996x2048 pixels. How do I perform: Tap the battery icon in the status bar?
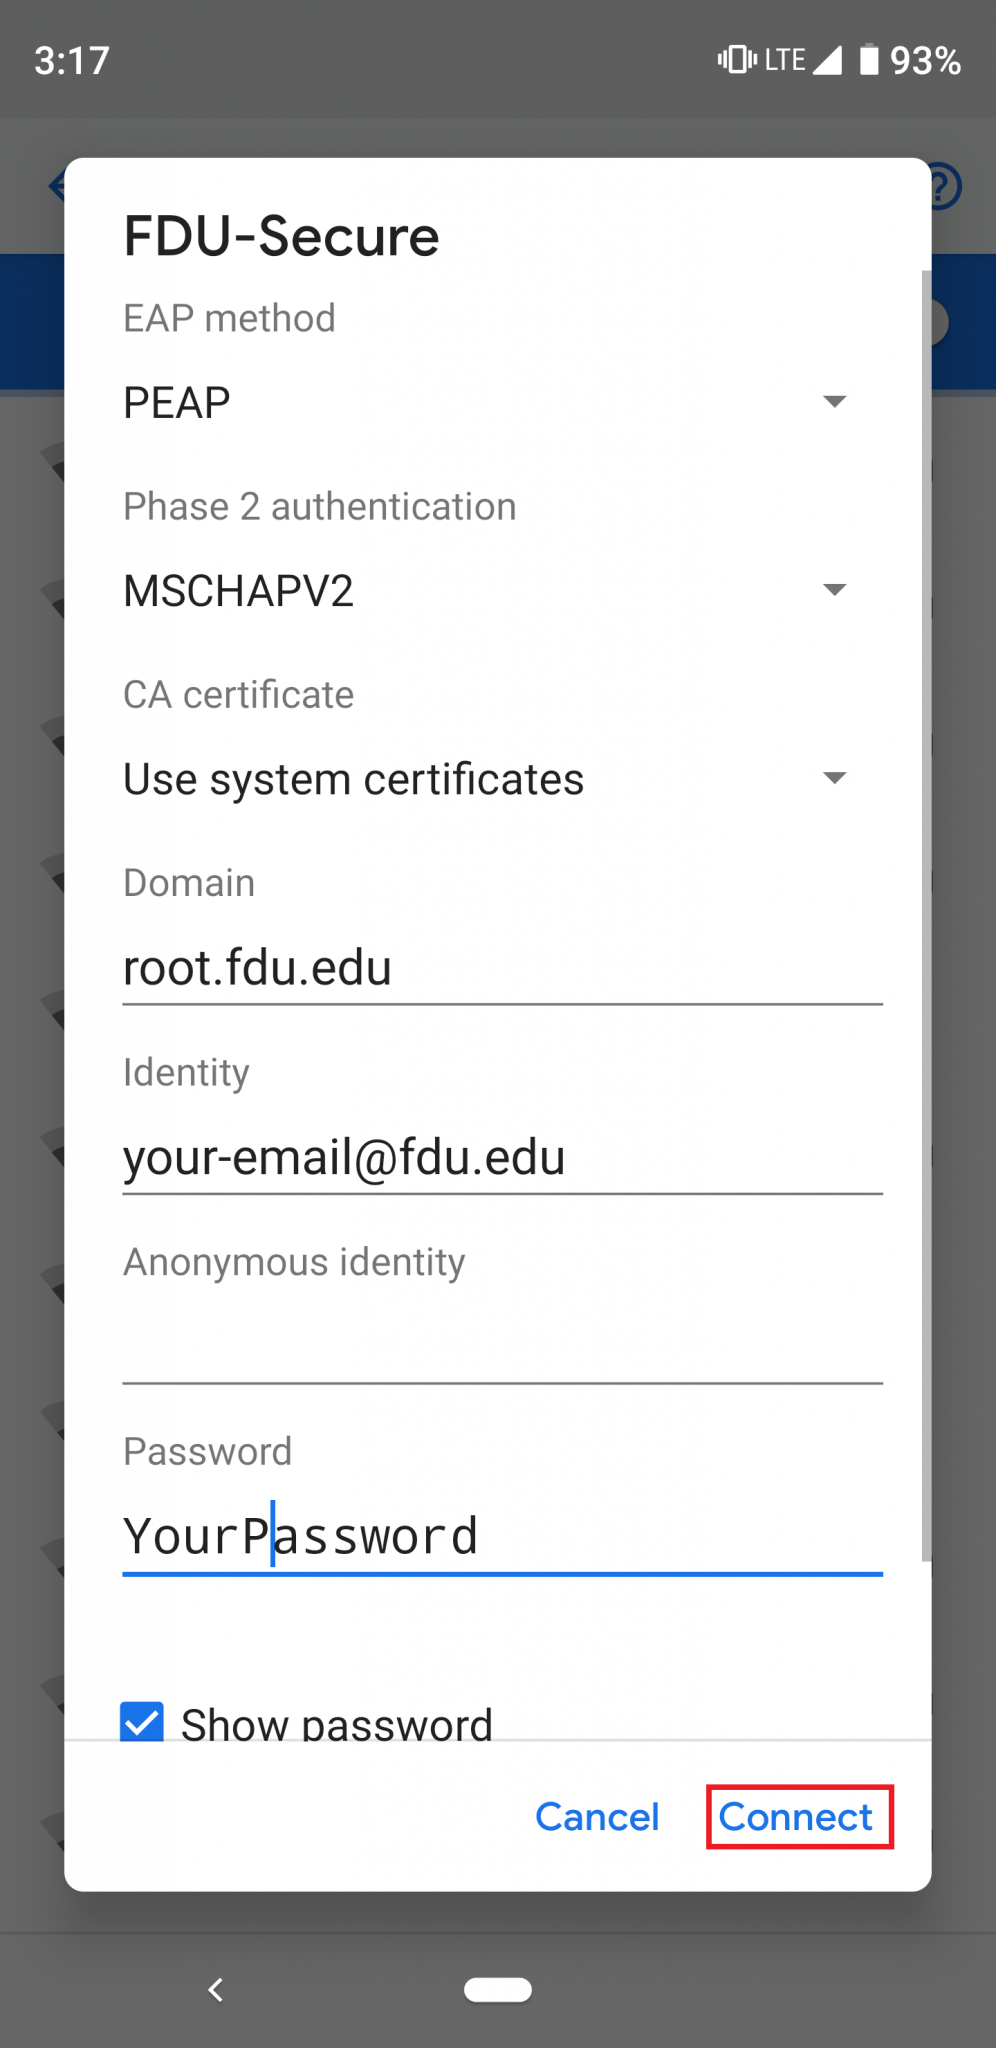click(x=869, y=60)
